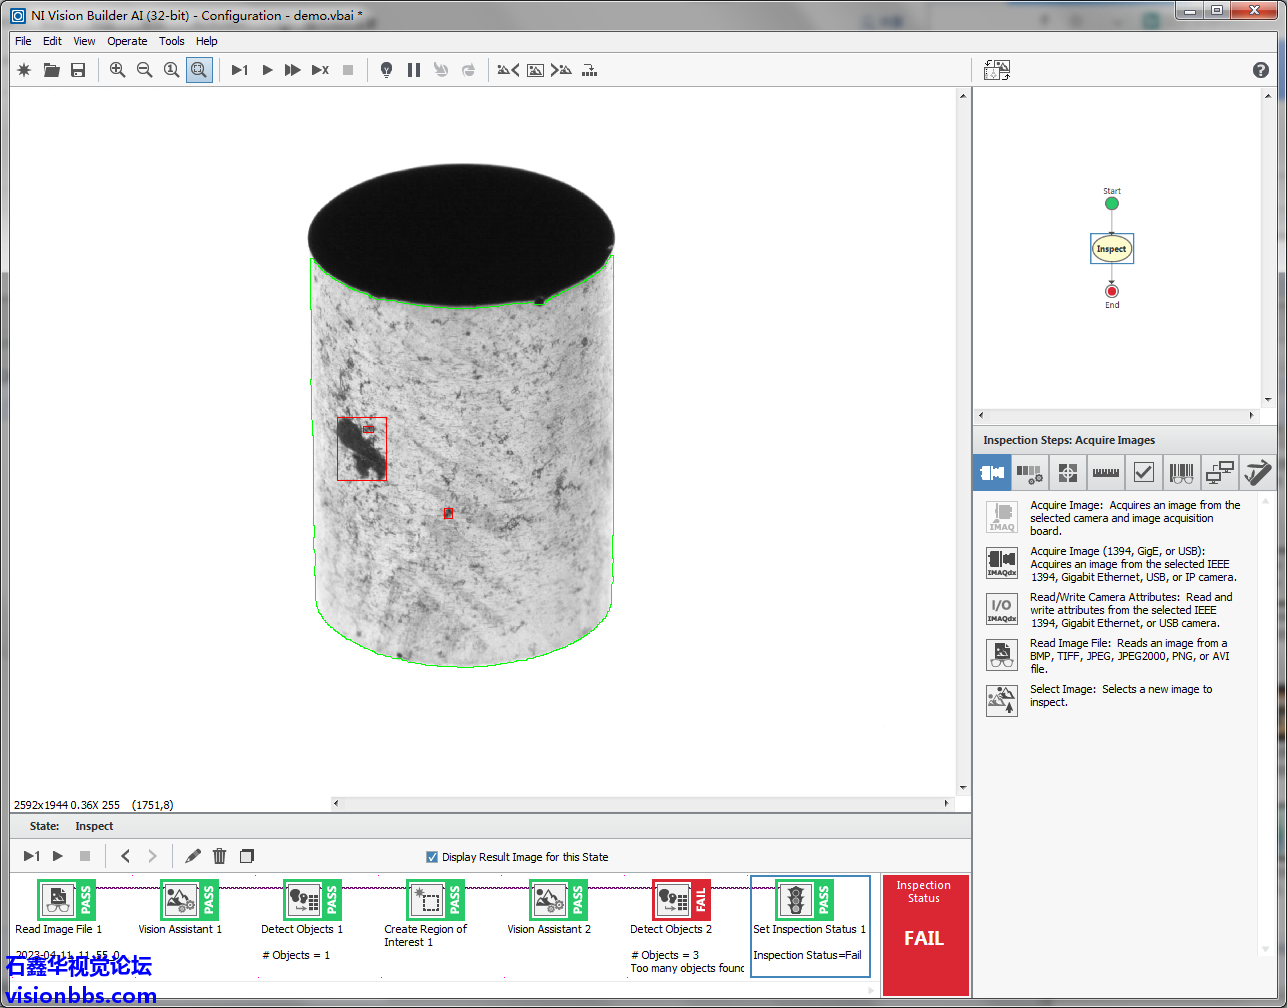Screen dimensions: 1287x1008
Task: Select the Measure Features ruler tab icon
Action: pos(1105,472)
